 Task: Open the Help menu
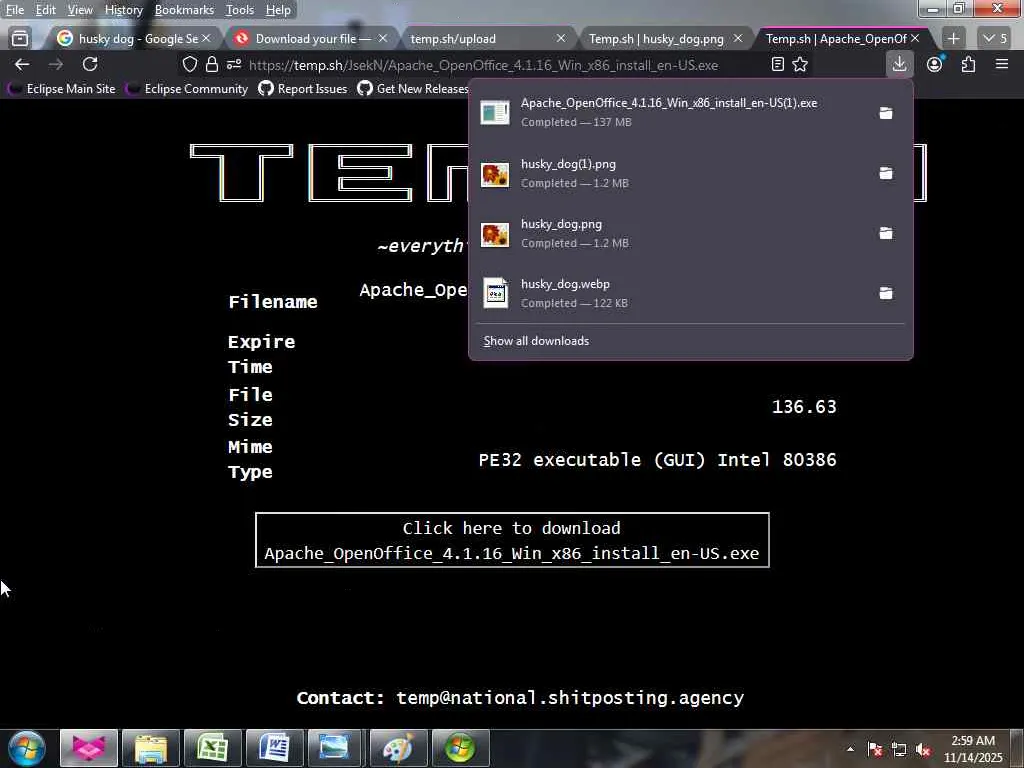pyautogui.click(x=278, y=10)
